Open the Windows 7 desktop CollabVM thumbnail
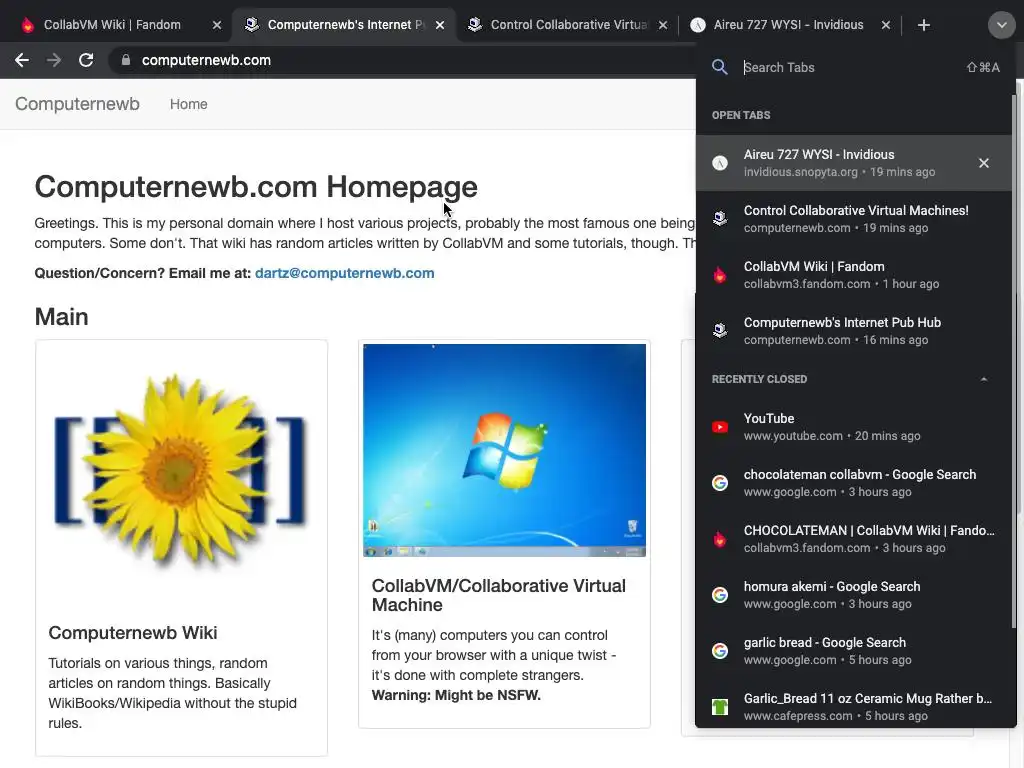 pyautogui.click(x=504, y=450)
